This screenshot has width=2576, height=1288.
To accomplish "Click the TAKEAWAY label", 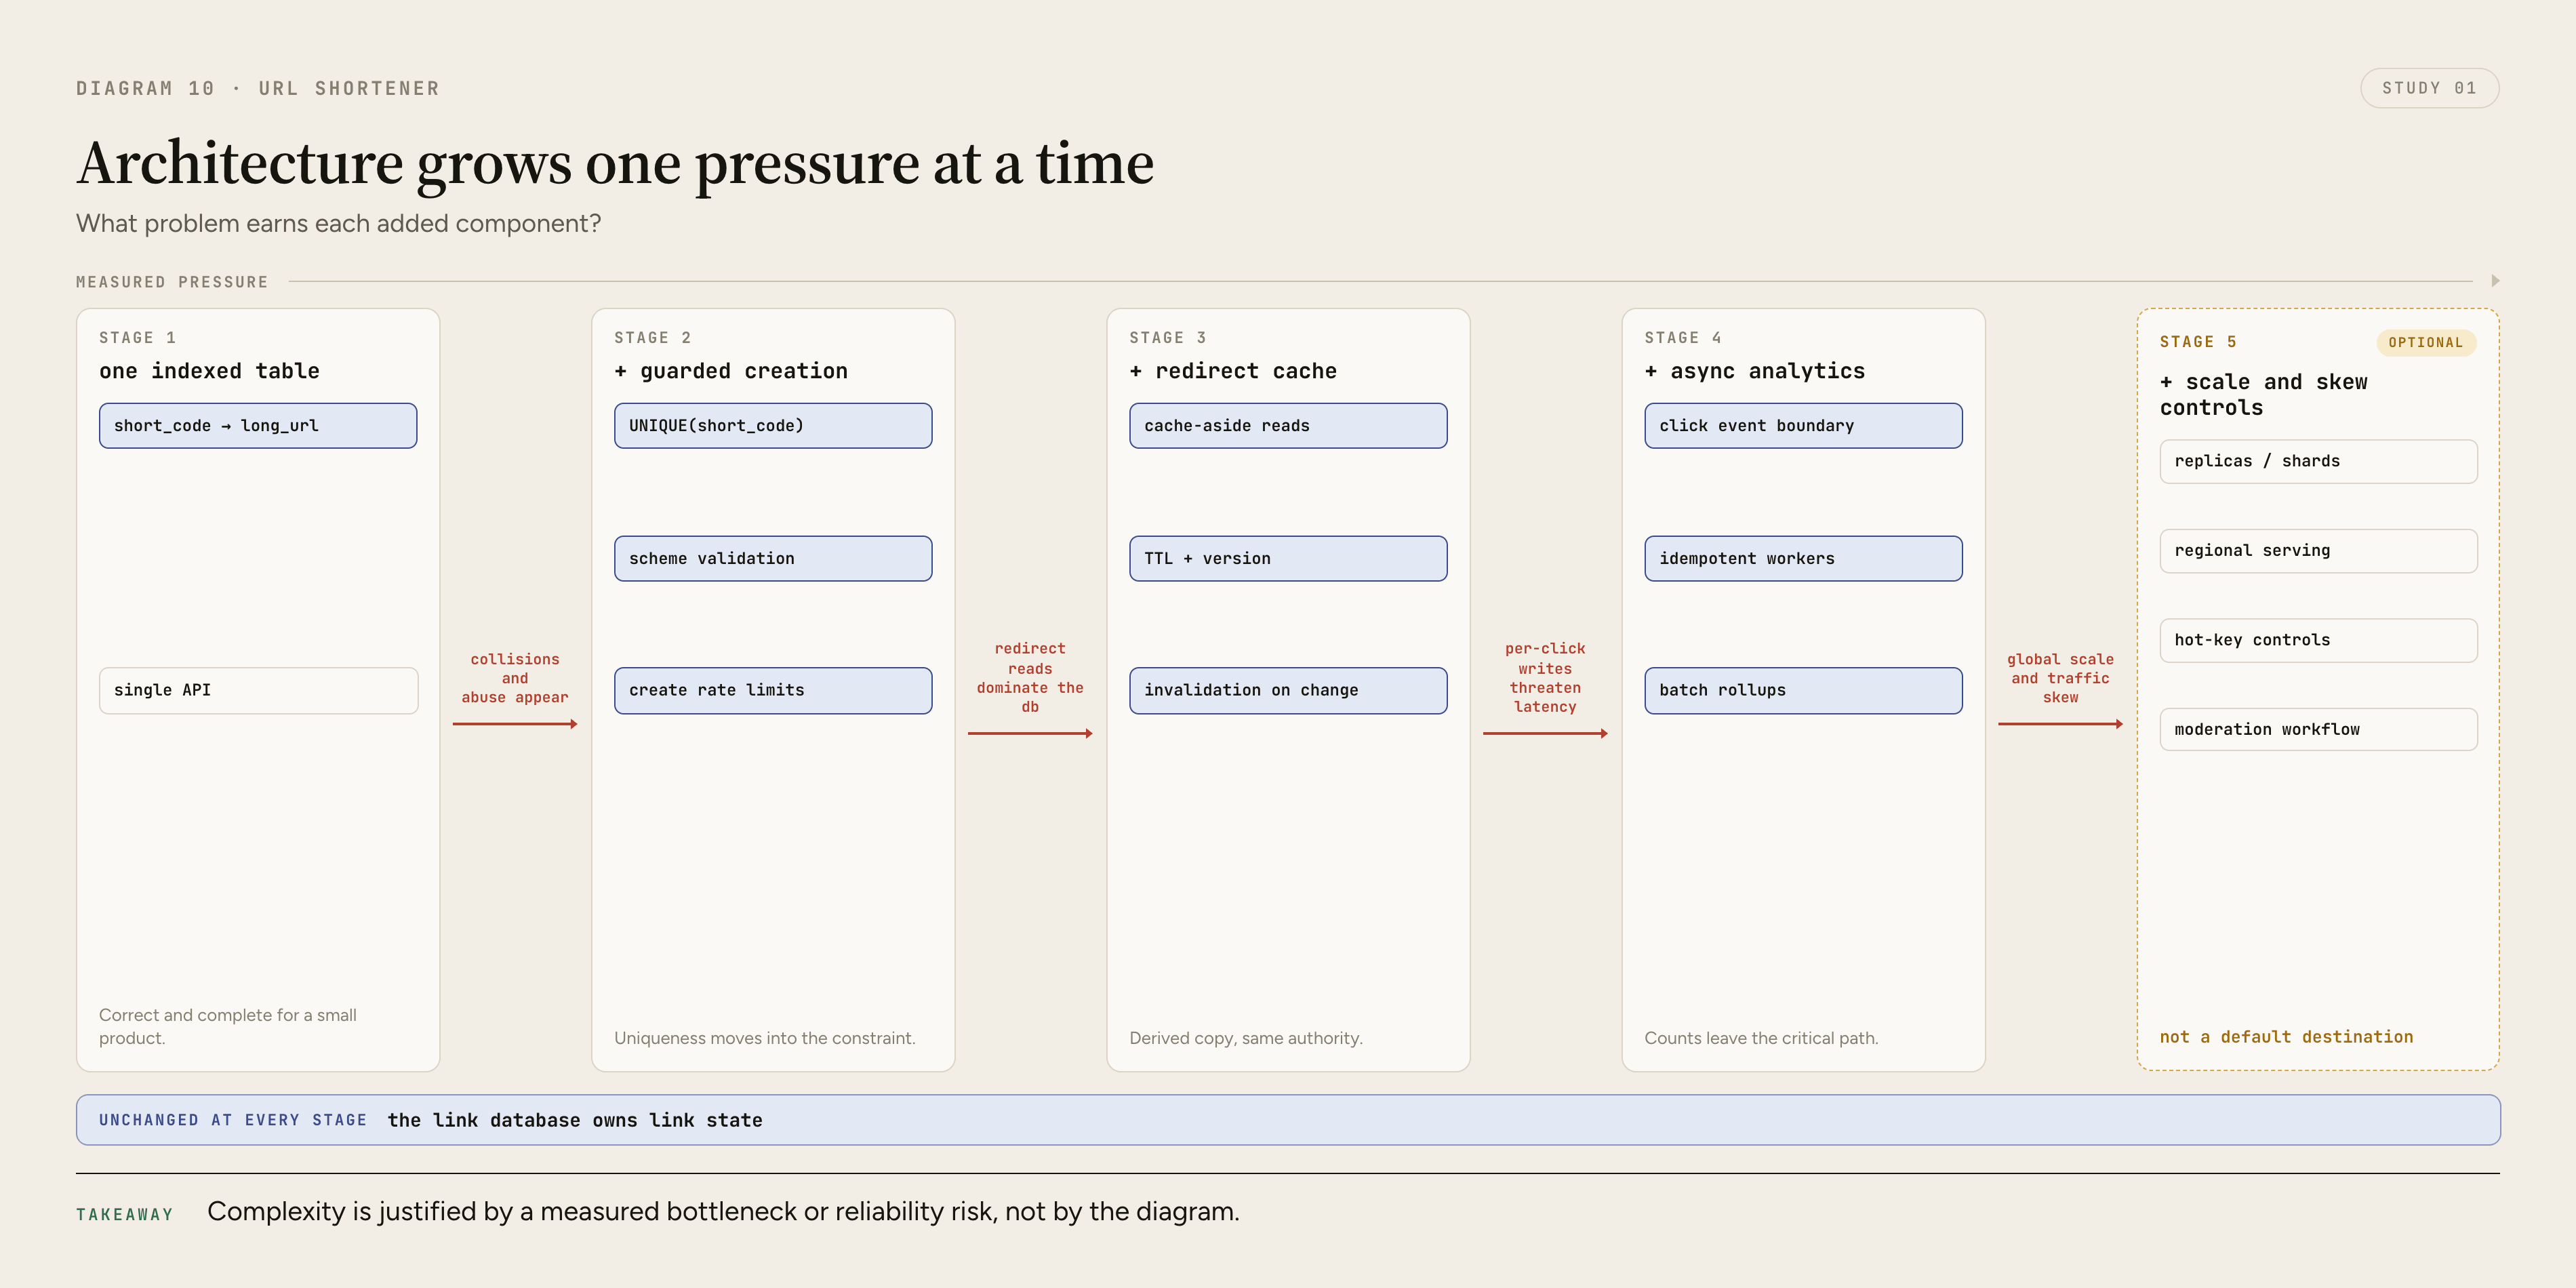I will point(125,1214).
